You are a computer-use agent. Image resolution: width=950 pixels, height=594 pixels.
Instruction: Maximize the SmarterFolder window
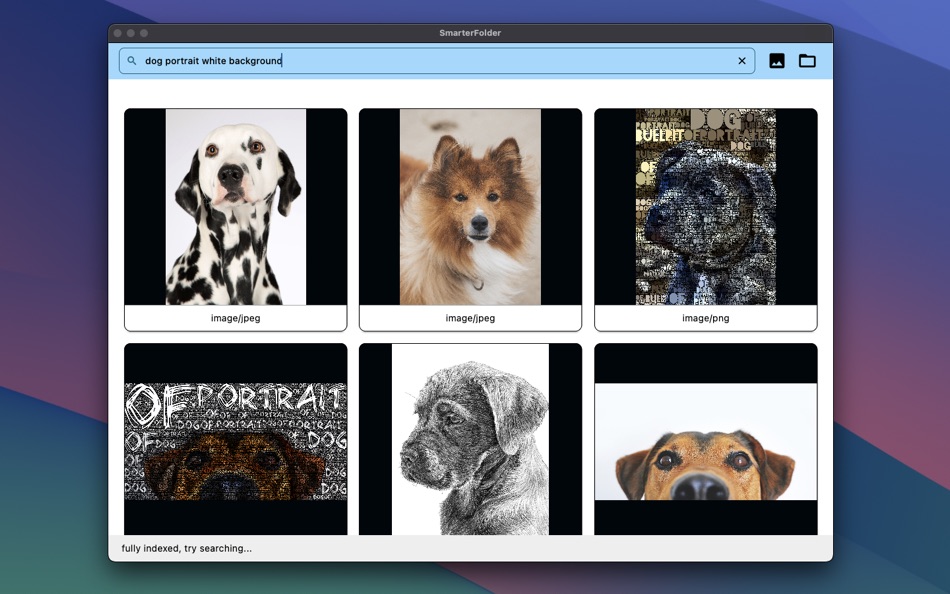point(144,33)
